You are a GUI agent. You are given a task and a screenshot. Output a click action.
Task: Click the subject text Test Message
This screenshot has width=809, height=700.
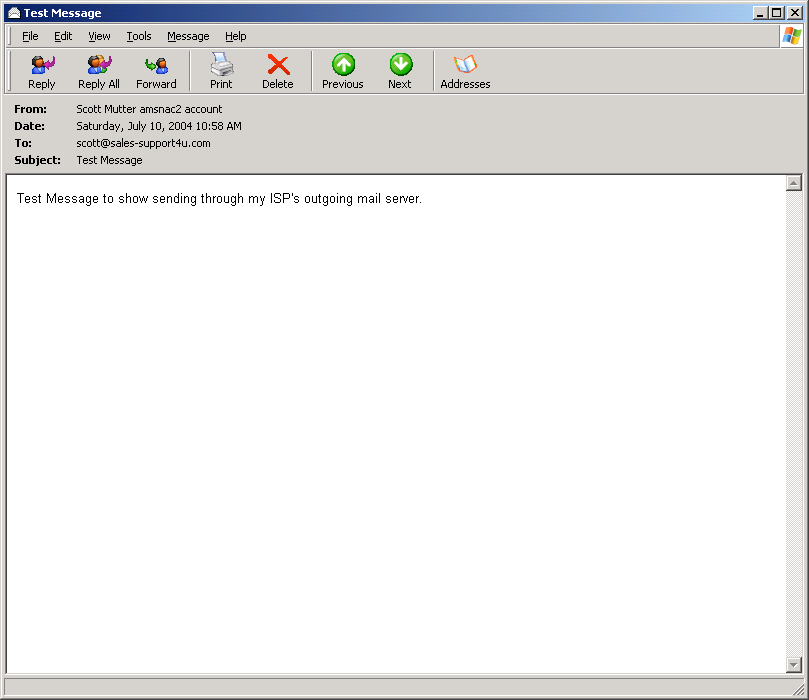[x=109, y=160]
